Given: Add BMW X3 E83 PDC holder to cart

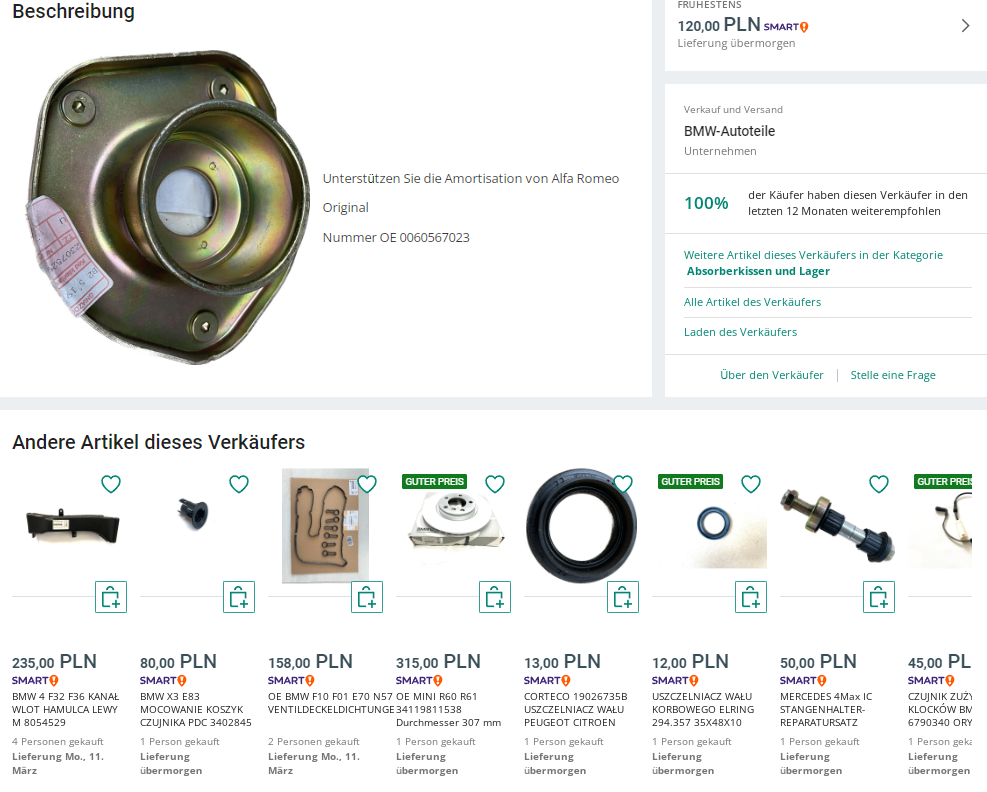Looking at the screenshot, I should (x=239, y=597).
